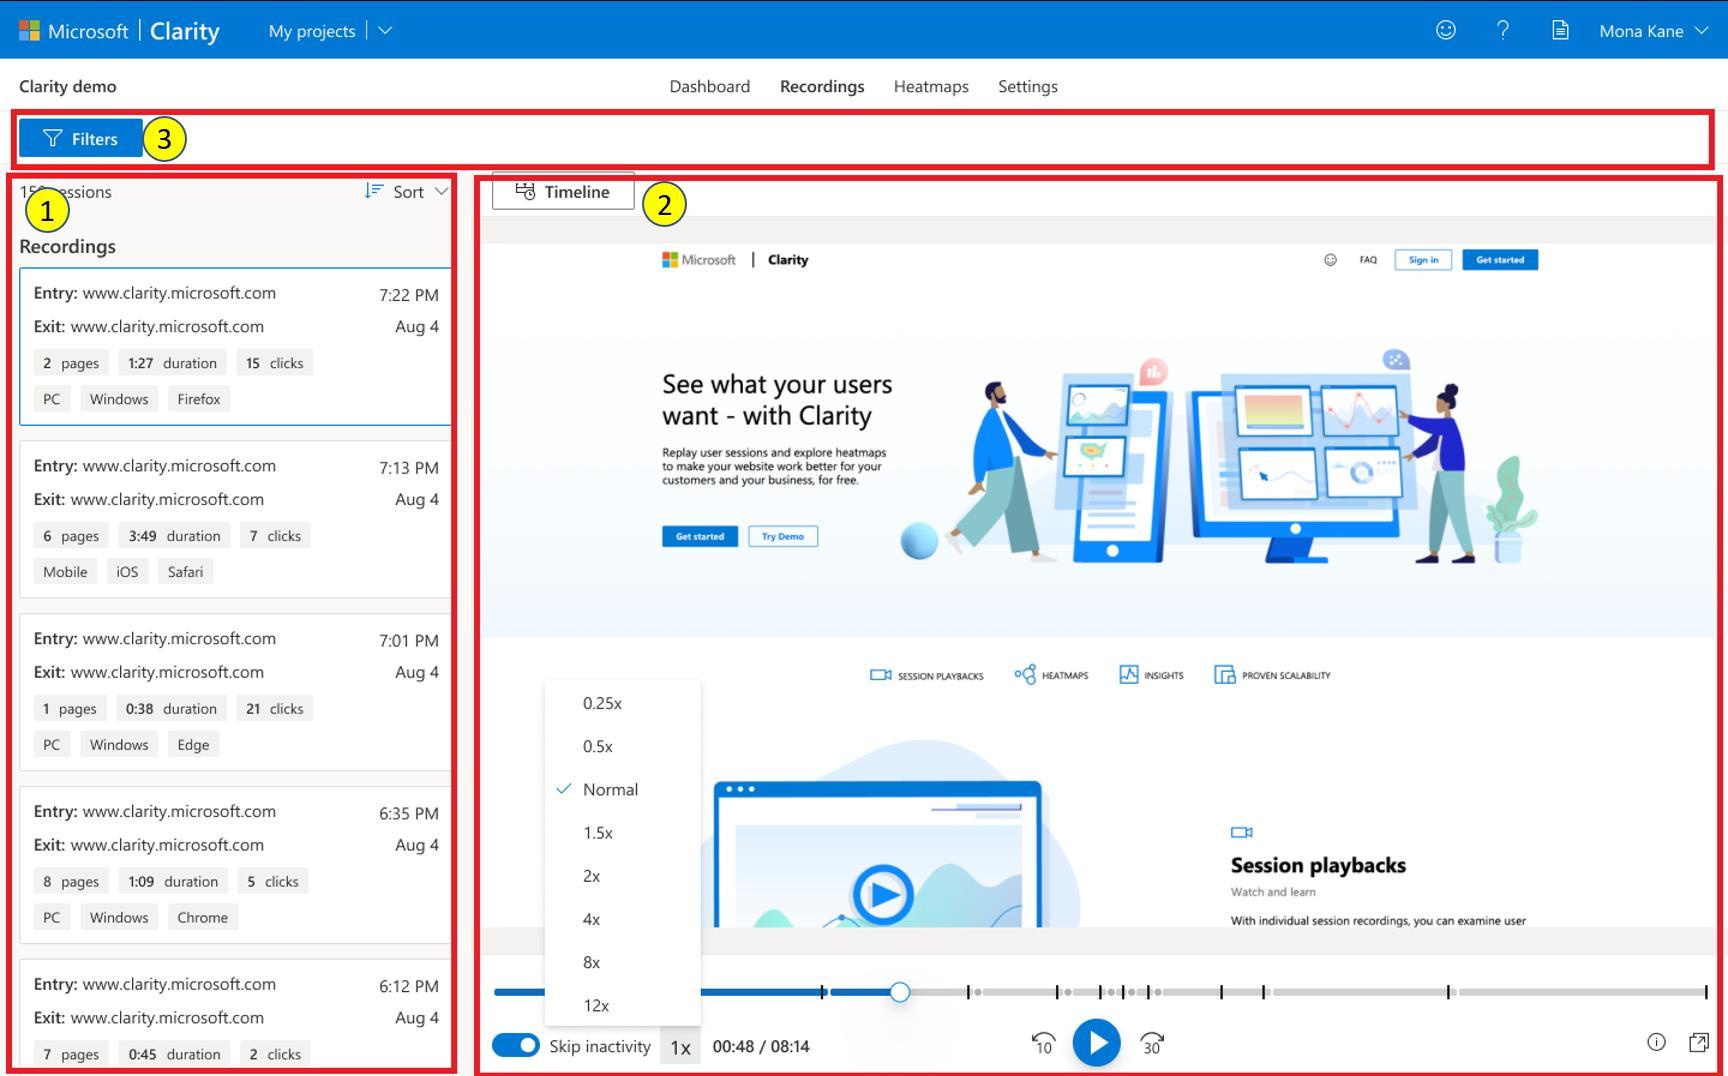Viewport: 1728px width, 1076px height.
Task: Click header Get started button on webpage
Action: (1500, 260)
